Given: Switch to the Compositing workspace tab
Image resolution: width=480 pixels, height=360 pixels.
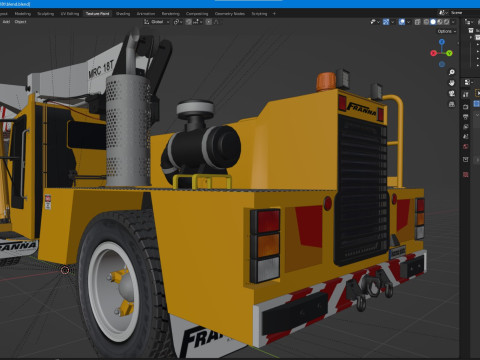Looking at the screenshot, I should click(197, 14).
